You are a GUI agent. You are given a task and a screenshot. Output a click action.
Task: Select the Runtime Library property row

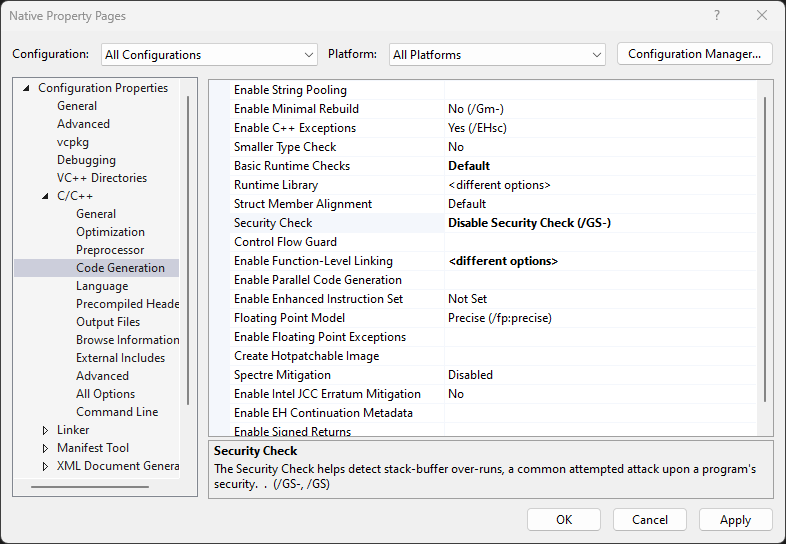pos(493,185)
